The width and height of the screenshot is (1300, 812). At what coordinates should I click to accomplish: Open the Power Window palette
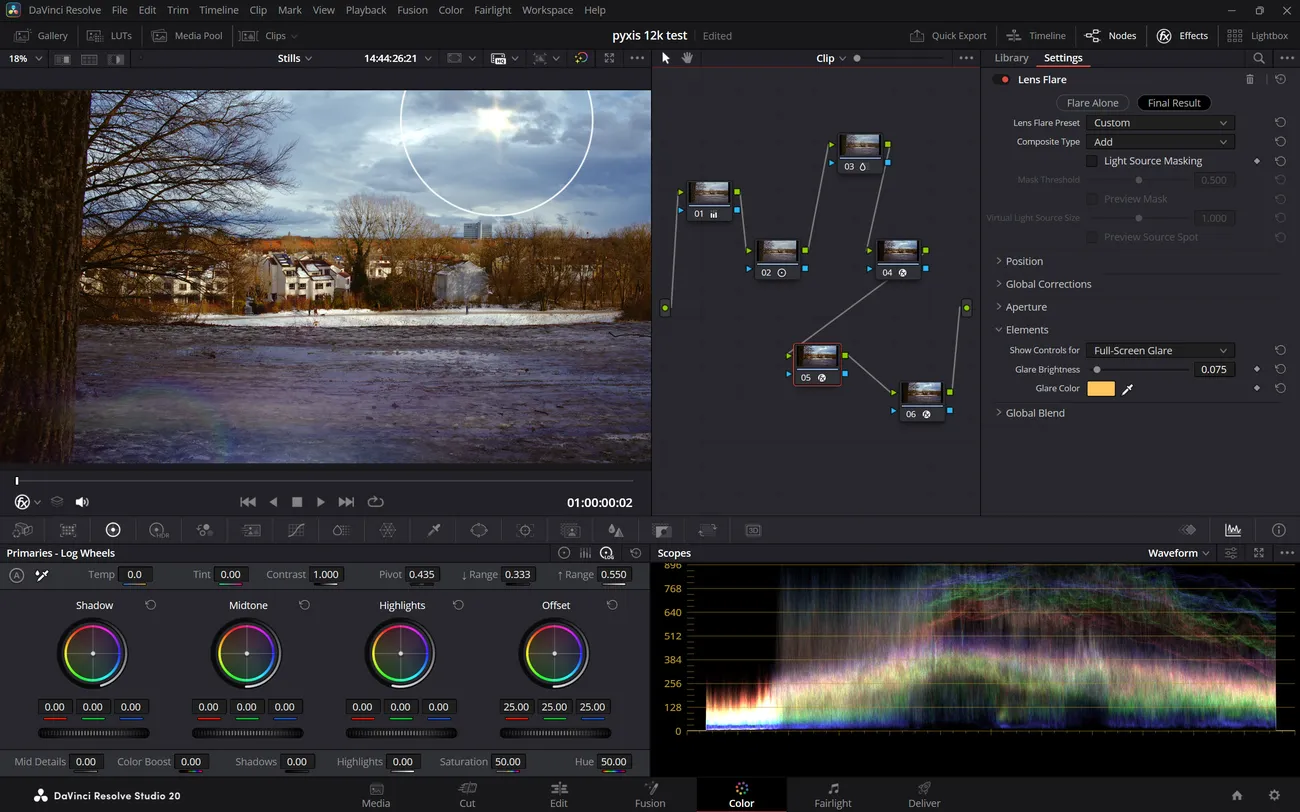click(x=479, y=530)
